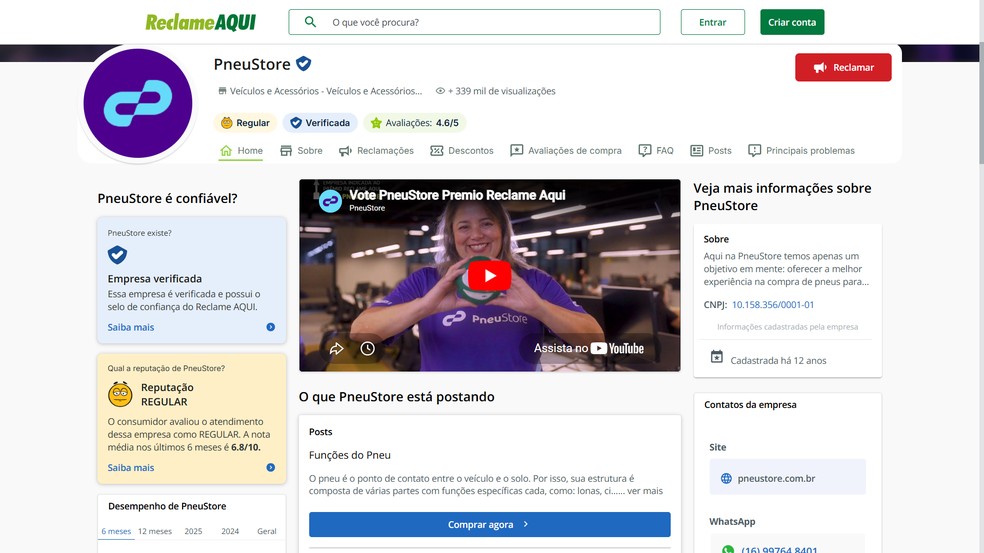Image resolution: width=984 pixels, height=553 pixels.
Task: Select the 6 meses performance tab
Action: click(x=116, y=531)
